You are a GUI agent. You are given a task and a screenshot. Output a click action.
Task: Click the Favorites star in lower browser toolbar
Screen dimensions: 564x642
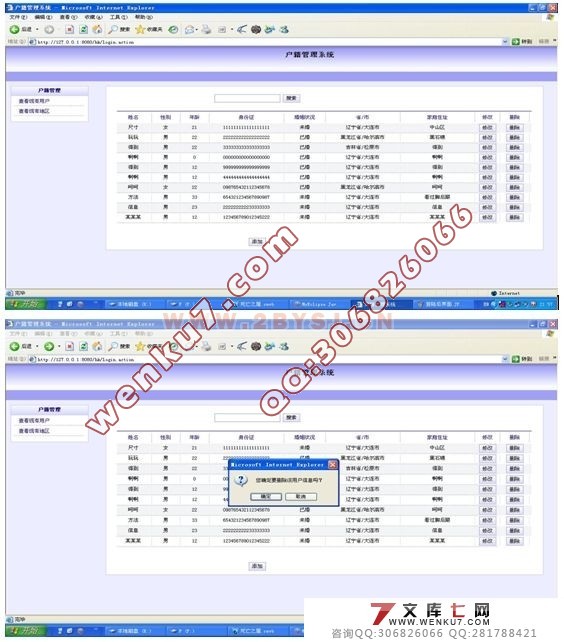coord(140,346)
